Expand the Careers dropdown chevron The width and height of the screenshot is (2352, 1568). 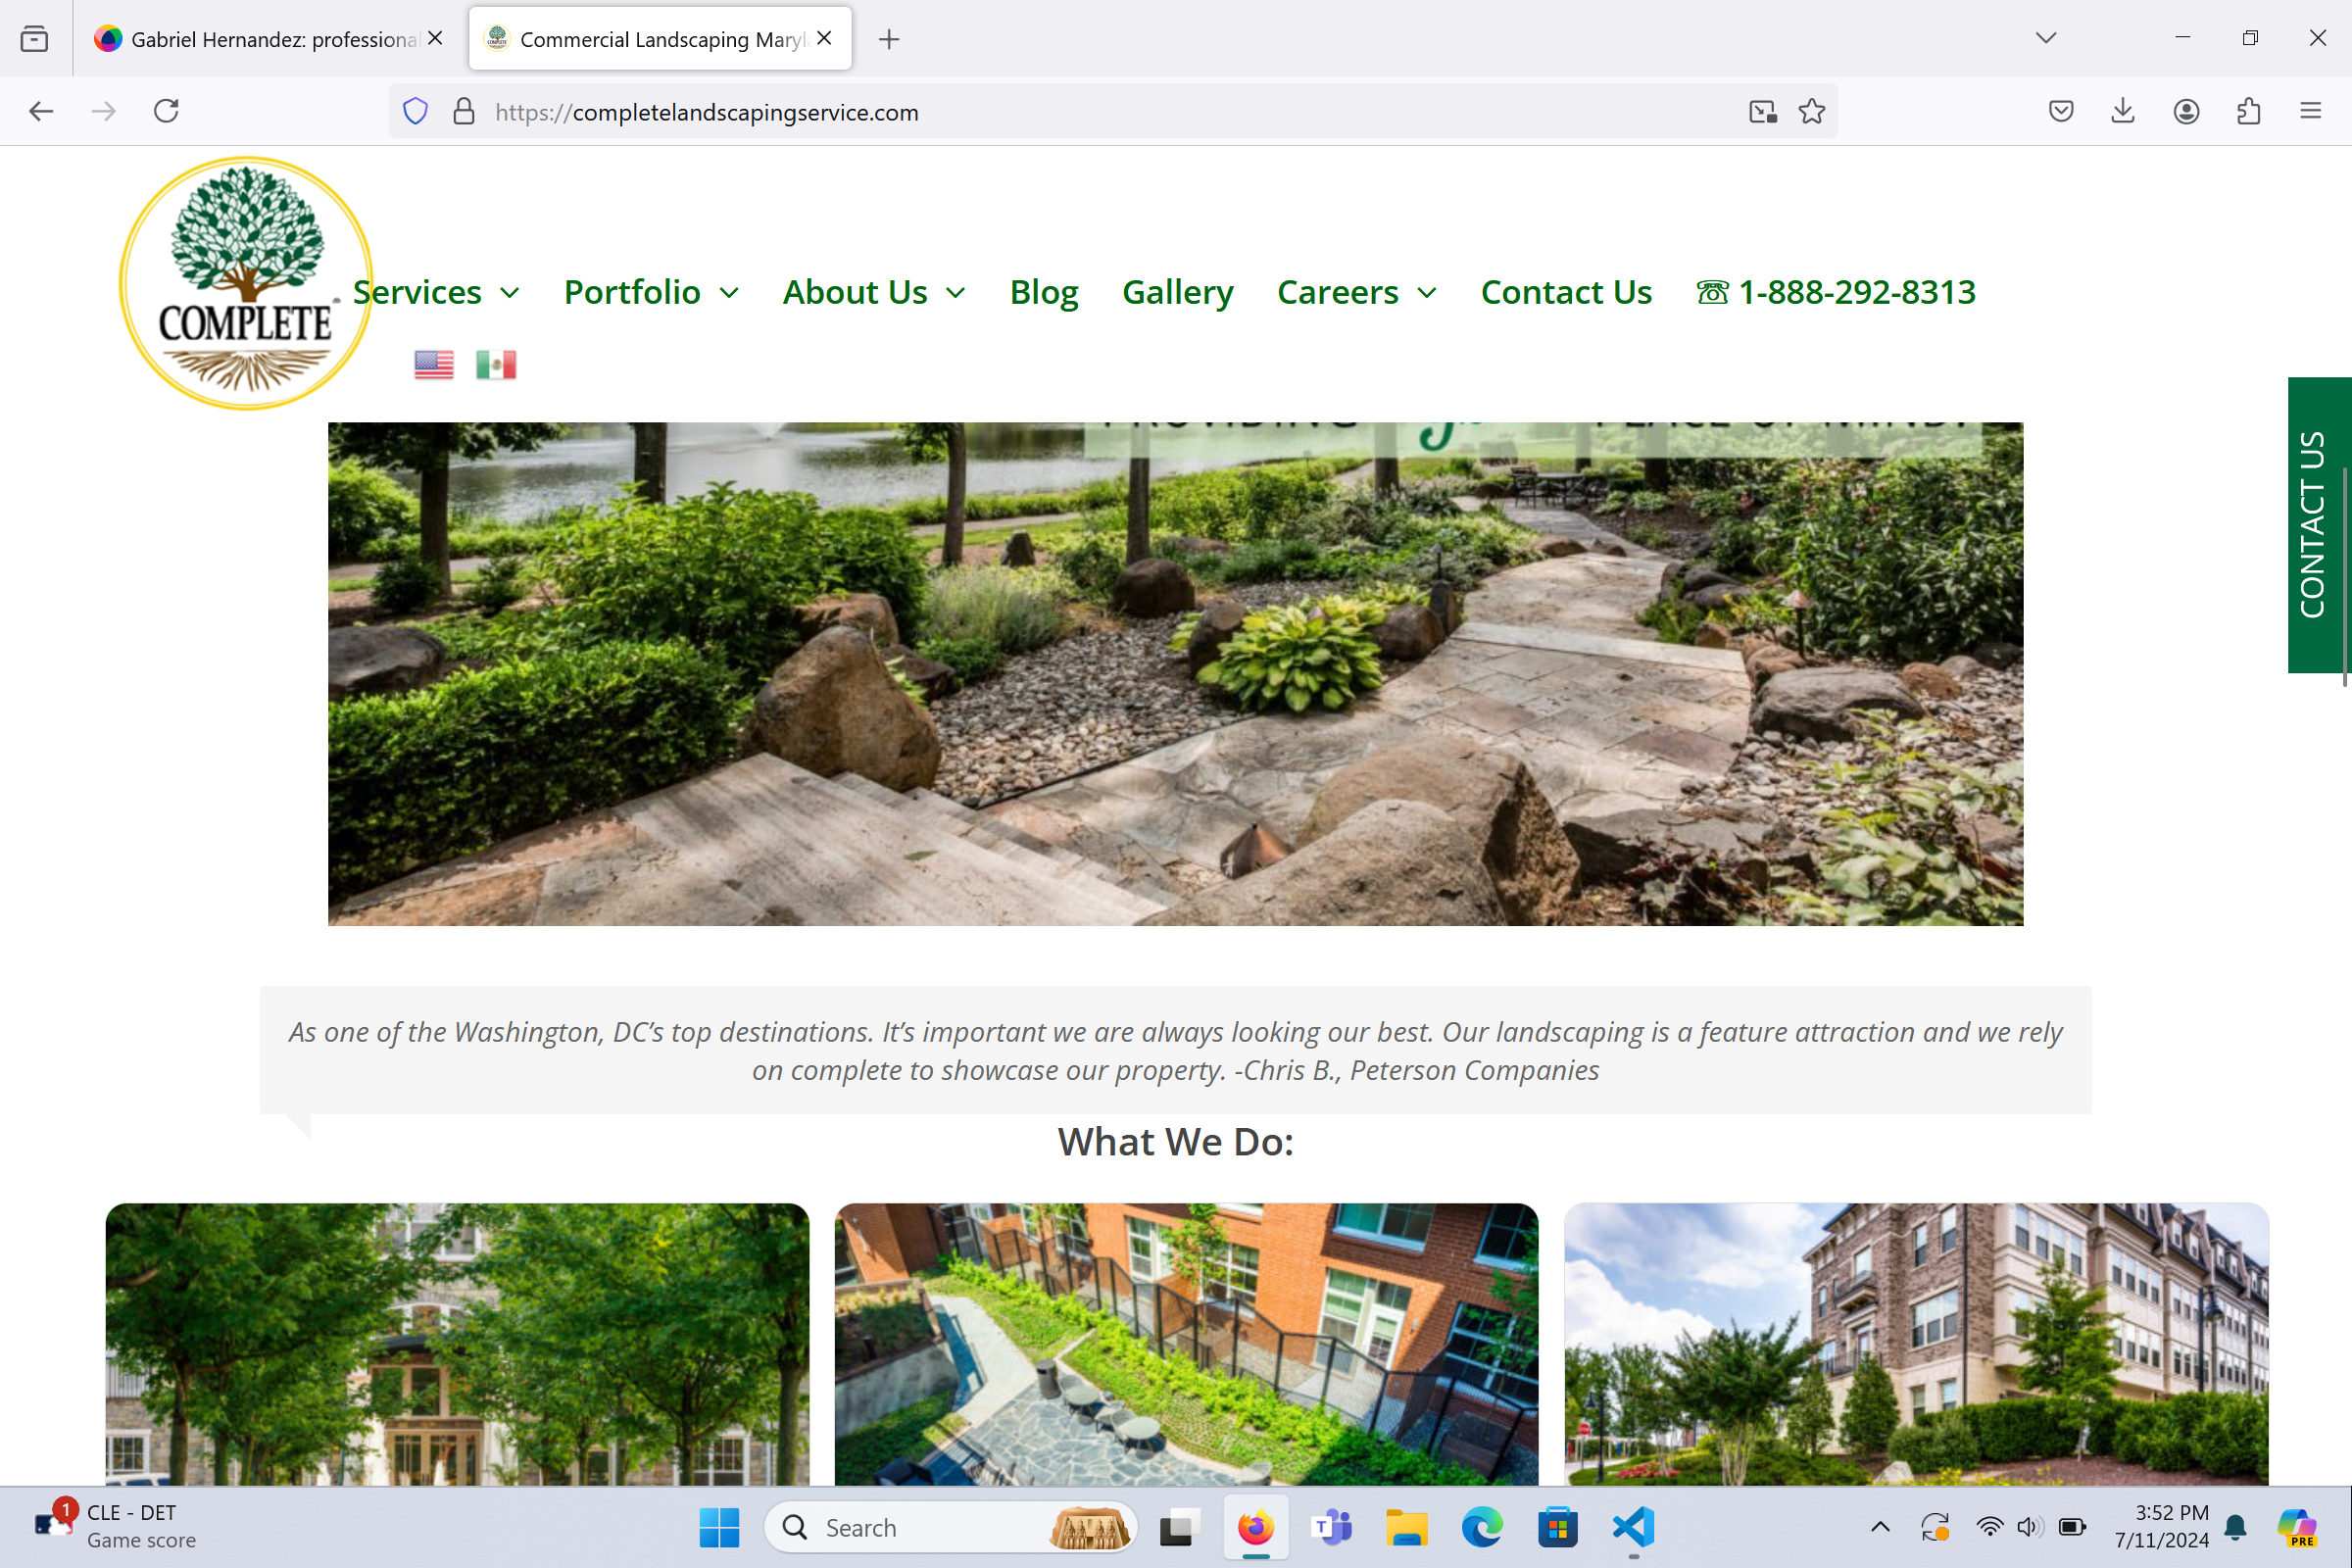tap(1427, 293)
